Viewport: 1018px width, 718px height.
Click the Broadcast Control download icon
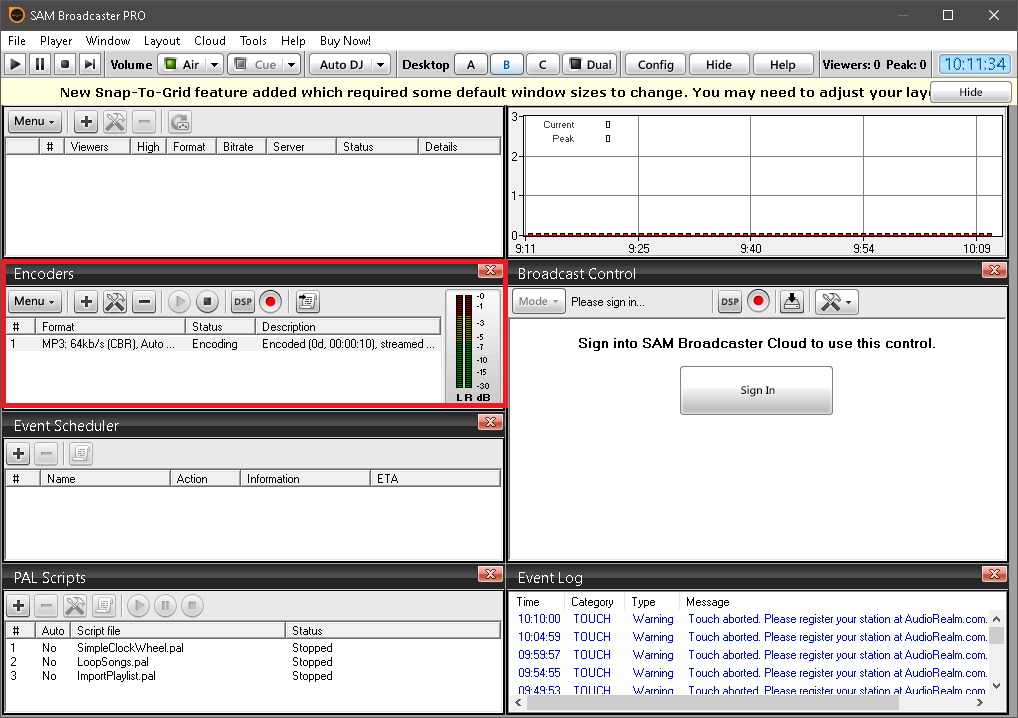click(x=791, y=302)
